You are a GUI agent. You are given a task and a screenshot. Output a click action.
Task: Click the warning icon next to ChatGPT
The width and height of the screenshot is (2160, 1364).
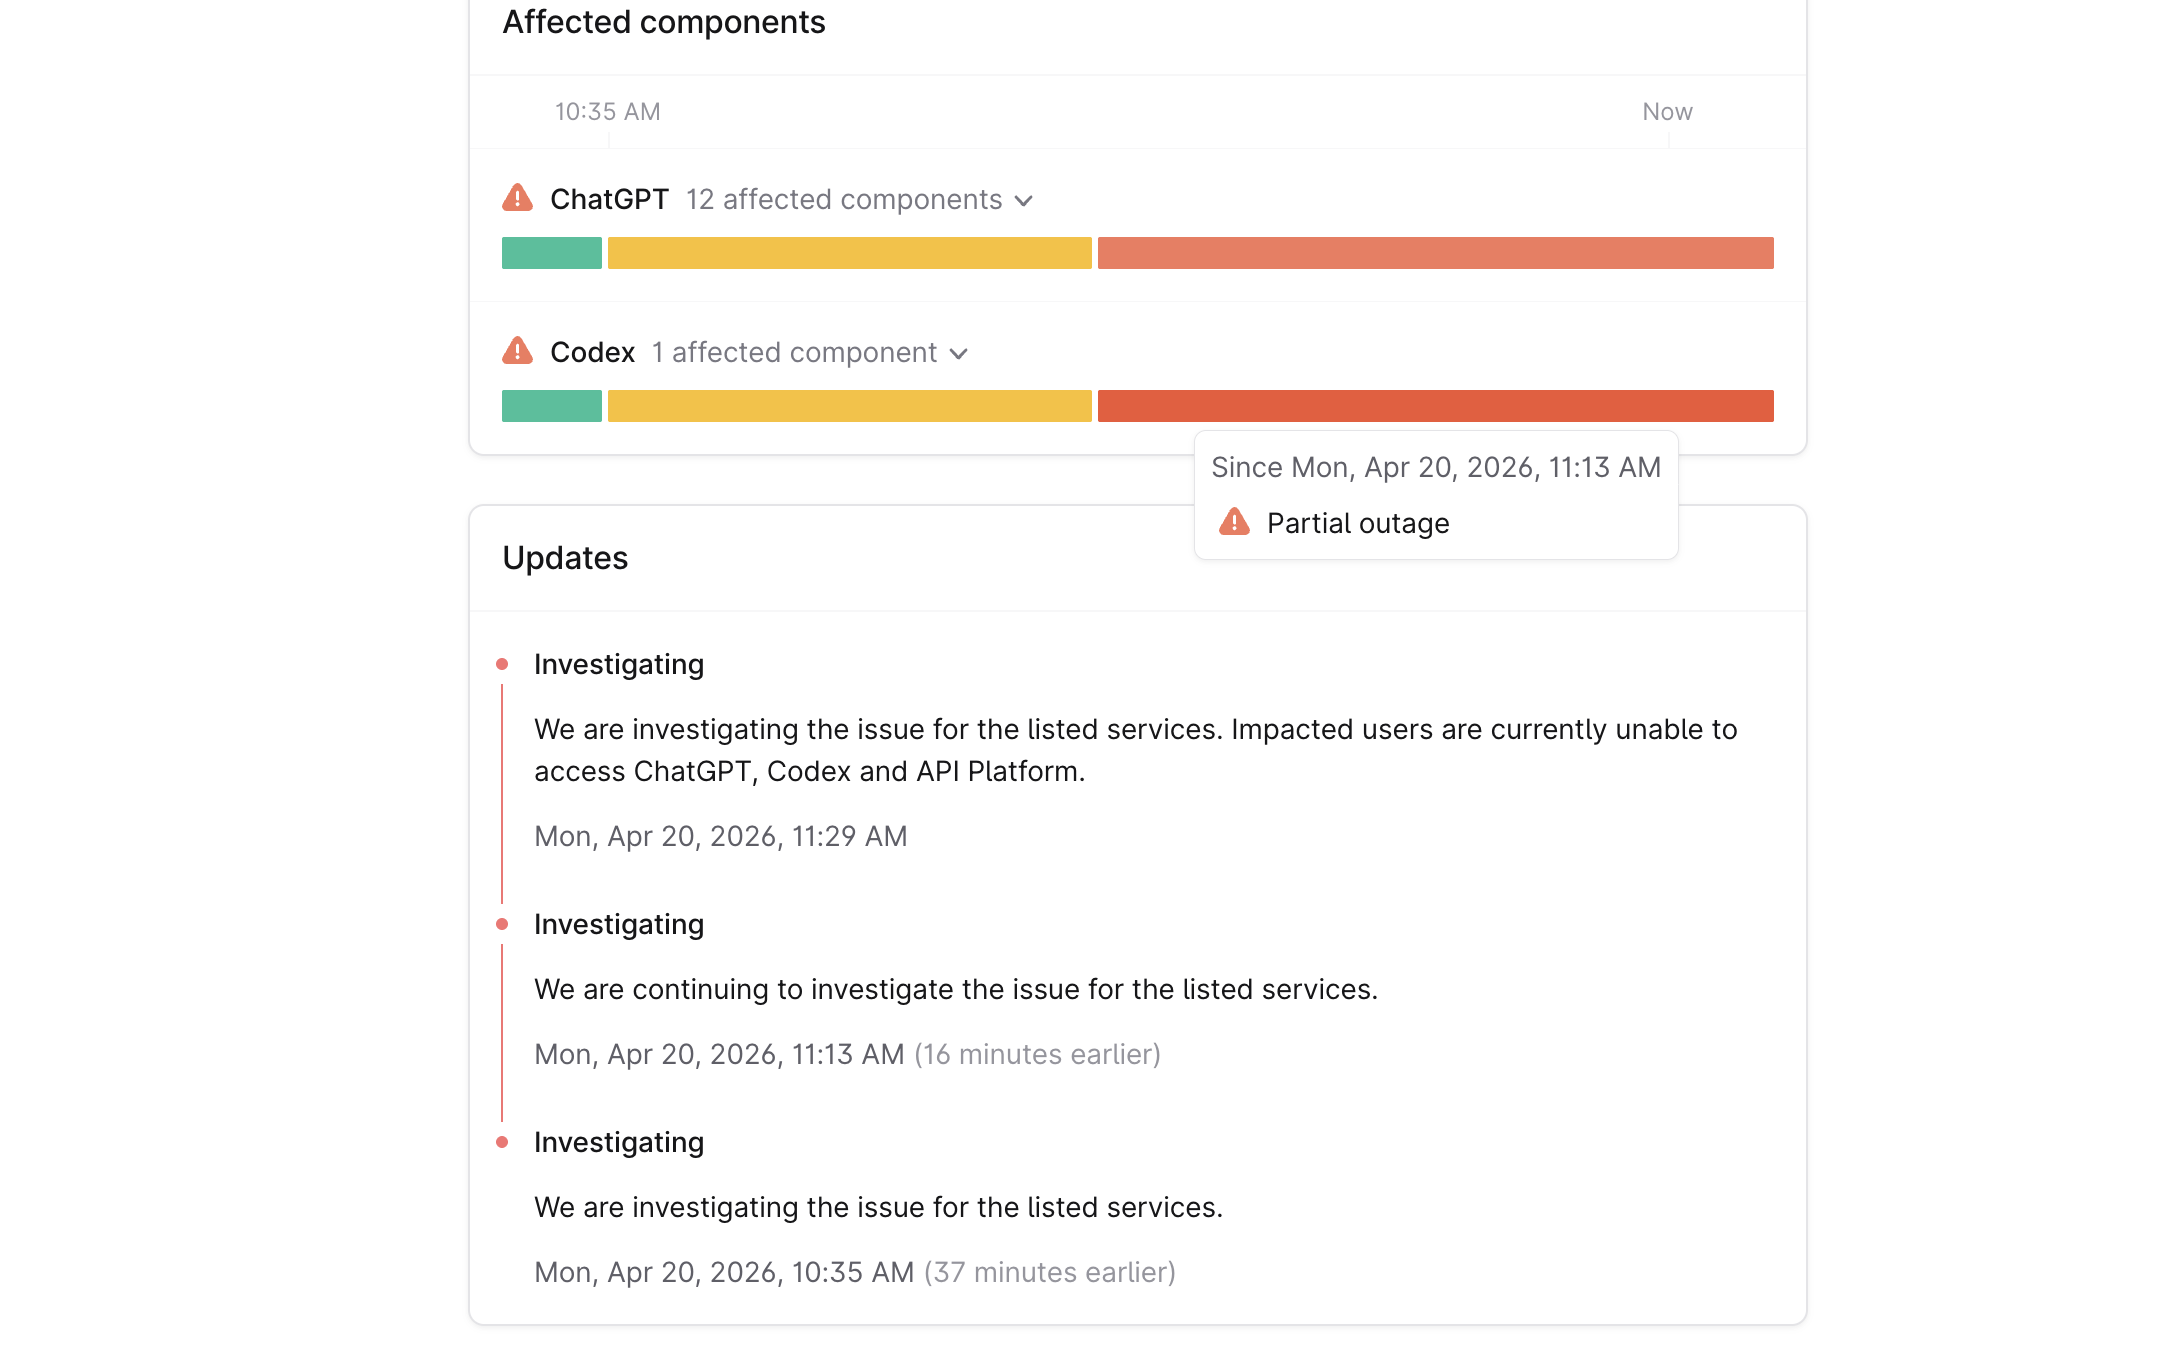[x=518, y=198]
